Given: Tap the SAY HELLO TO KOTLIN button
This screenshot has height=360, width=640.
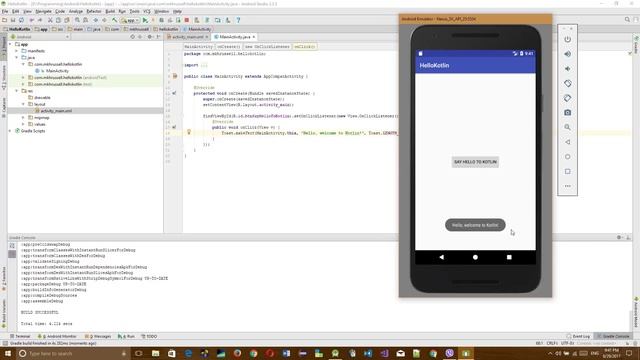Looking at the screenshot, I should (475, 162).
